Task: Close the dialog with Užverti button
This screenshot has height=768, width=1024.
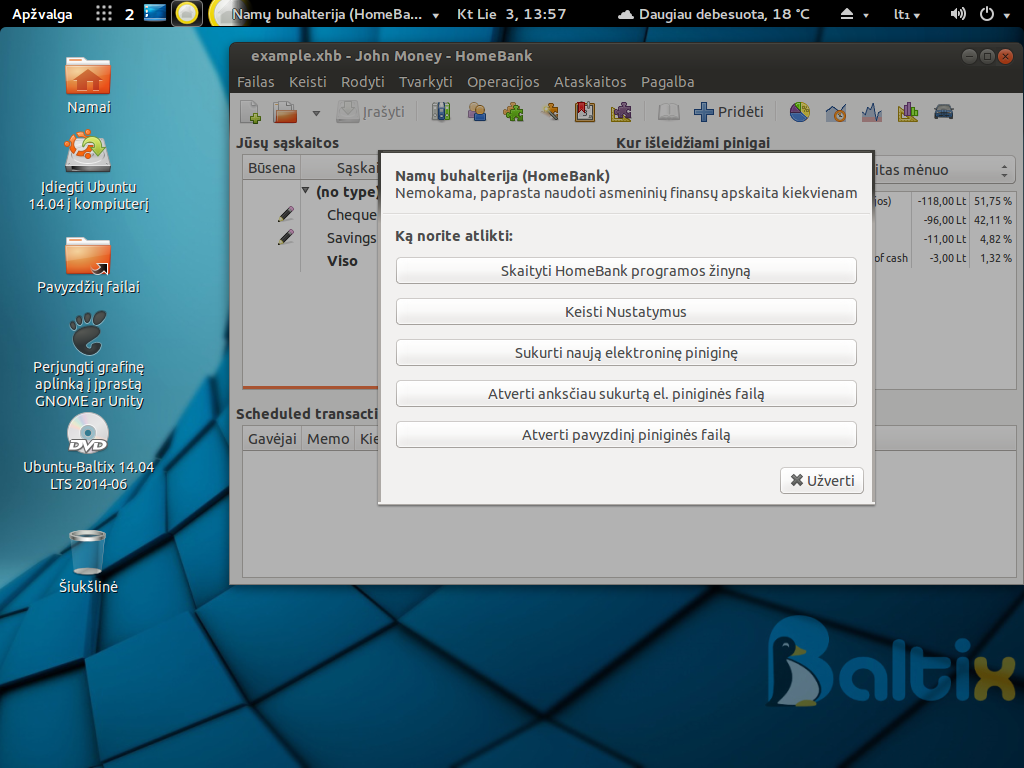Action: [821, 480]
